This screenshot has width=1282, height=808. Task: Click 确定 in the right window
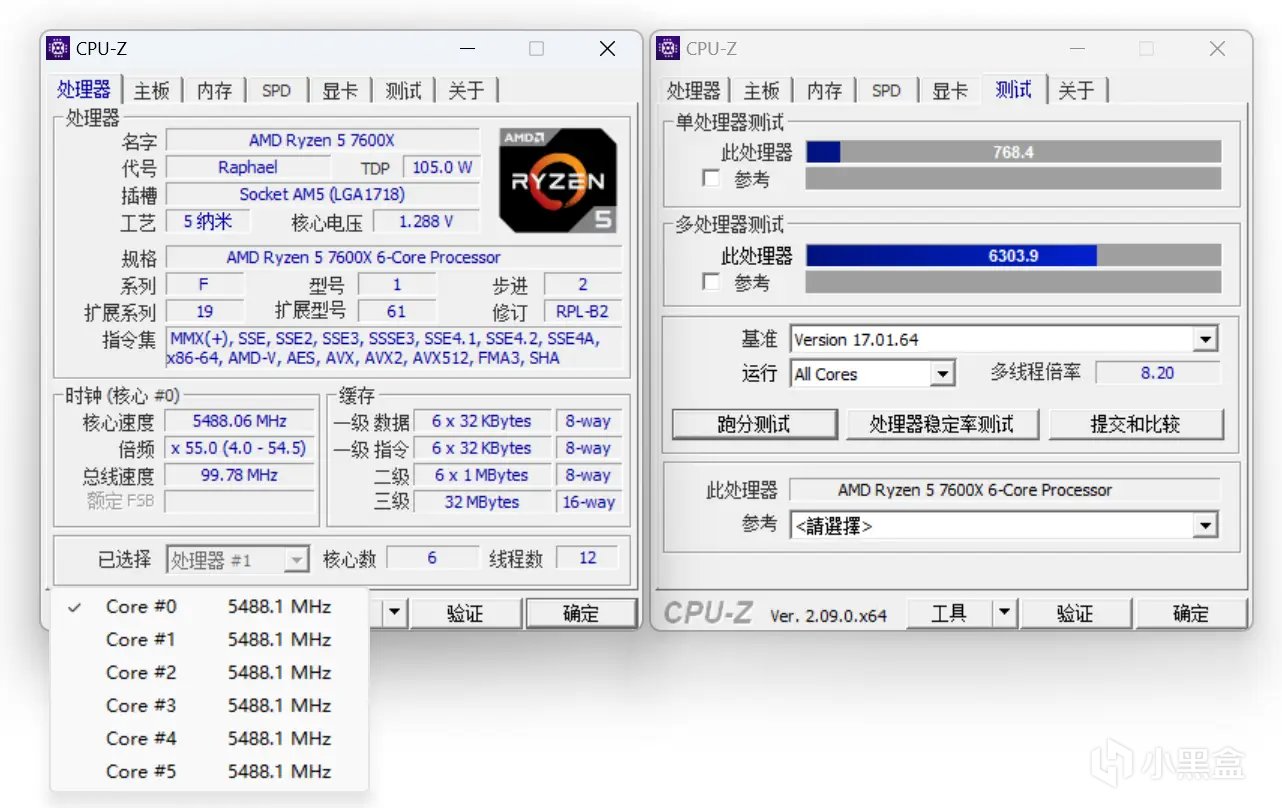(1190, 613)
